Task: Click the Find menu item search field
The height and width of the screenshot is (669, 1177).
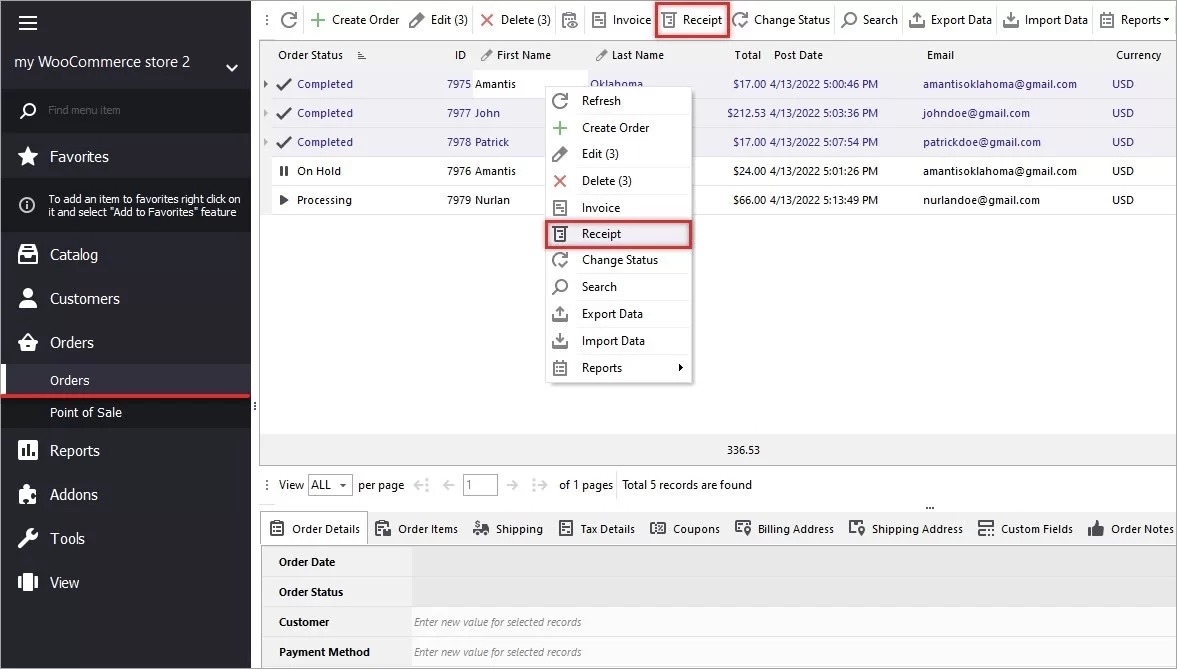Action: click(x=130, y=110)
